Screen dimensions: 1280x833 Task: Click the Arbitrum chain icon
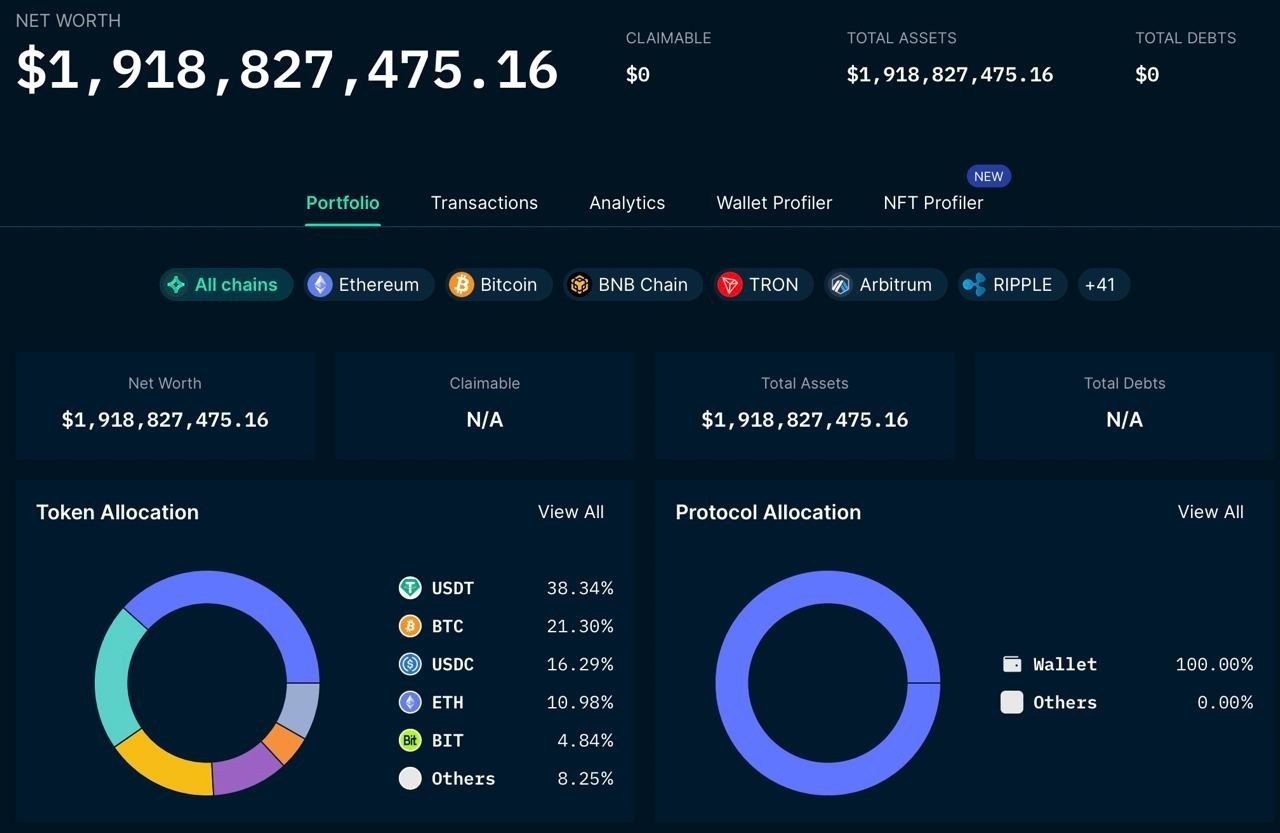click(840, 285)
